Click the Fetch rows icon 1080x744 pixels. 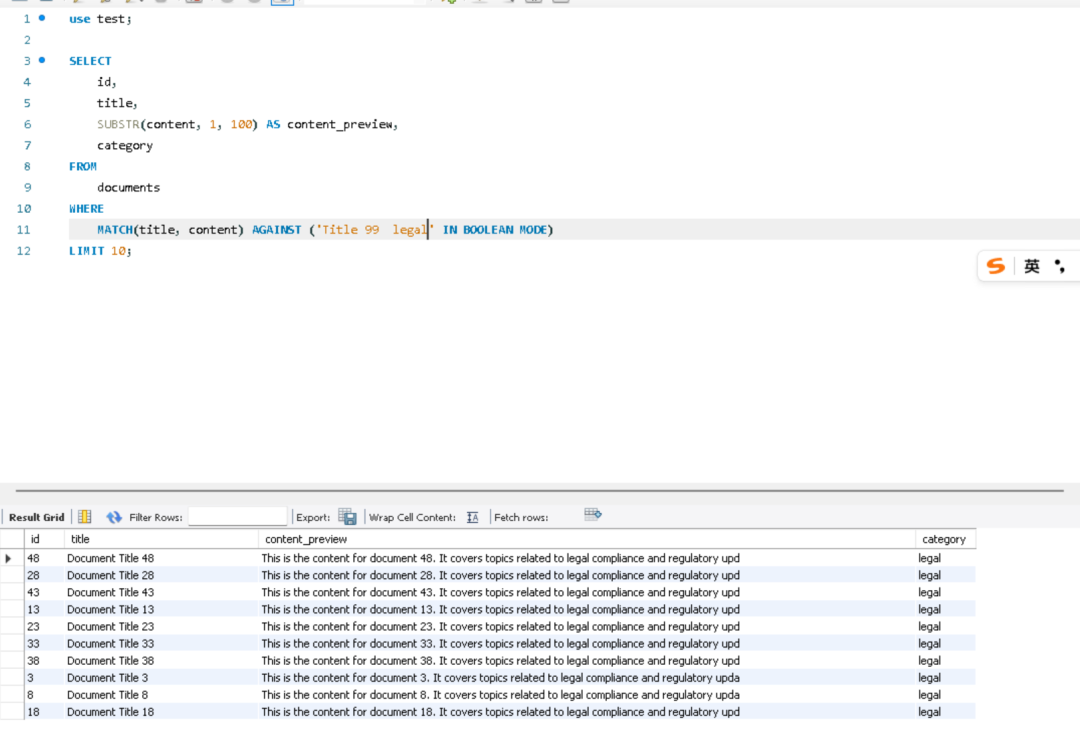pyautogui.click(x=592, y=515)
